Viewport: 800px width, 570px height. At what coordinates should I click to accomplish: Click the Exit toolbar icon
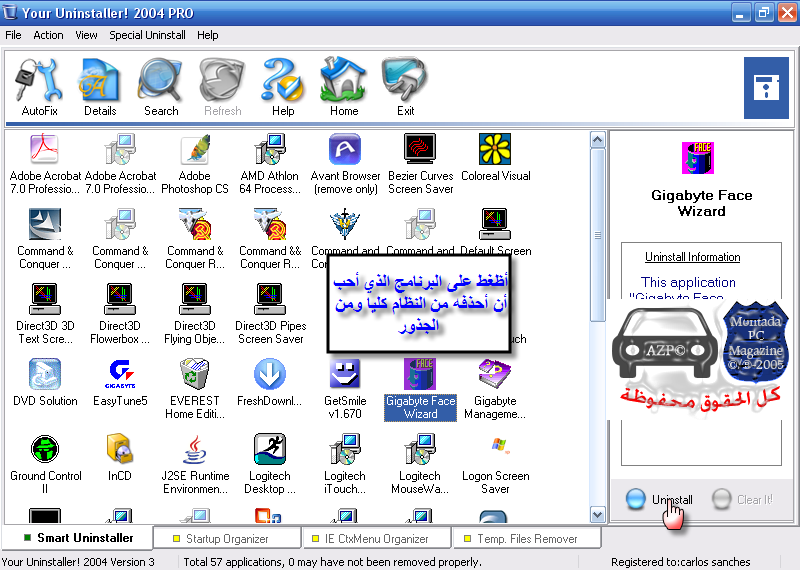coord(405,87)
